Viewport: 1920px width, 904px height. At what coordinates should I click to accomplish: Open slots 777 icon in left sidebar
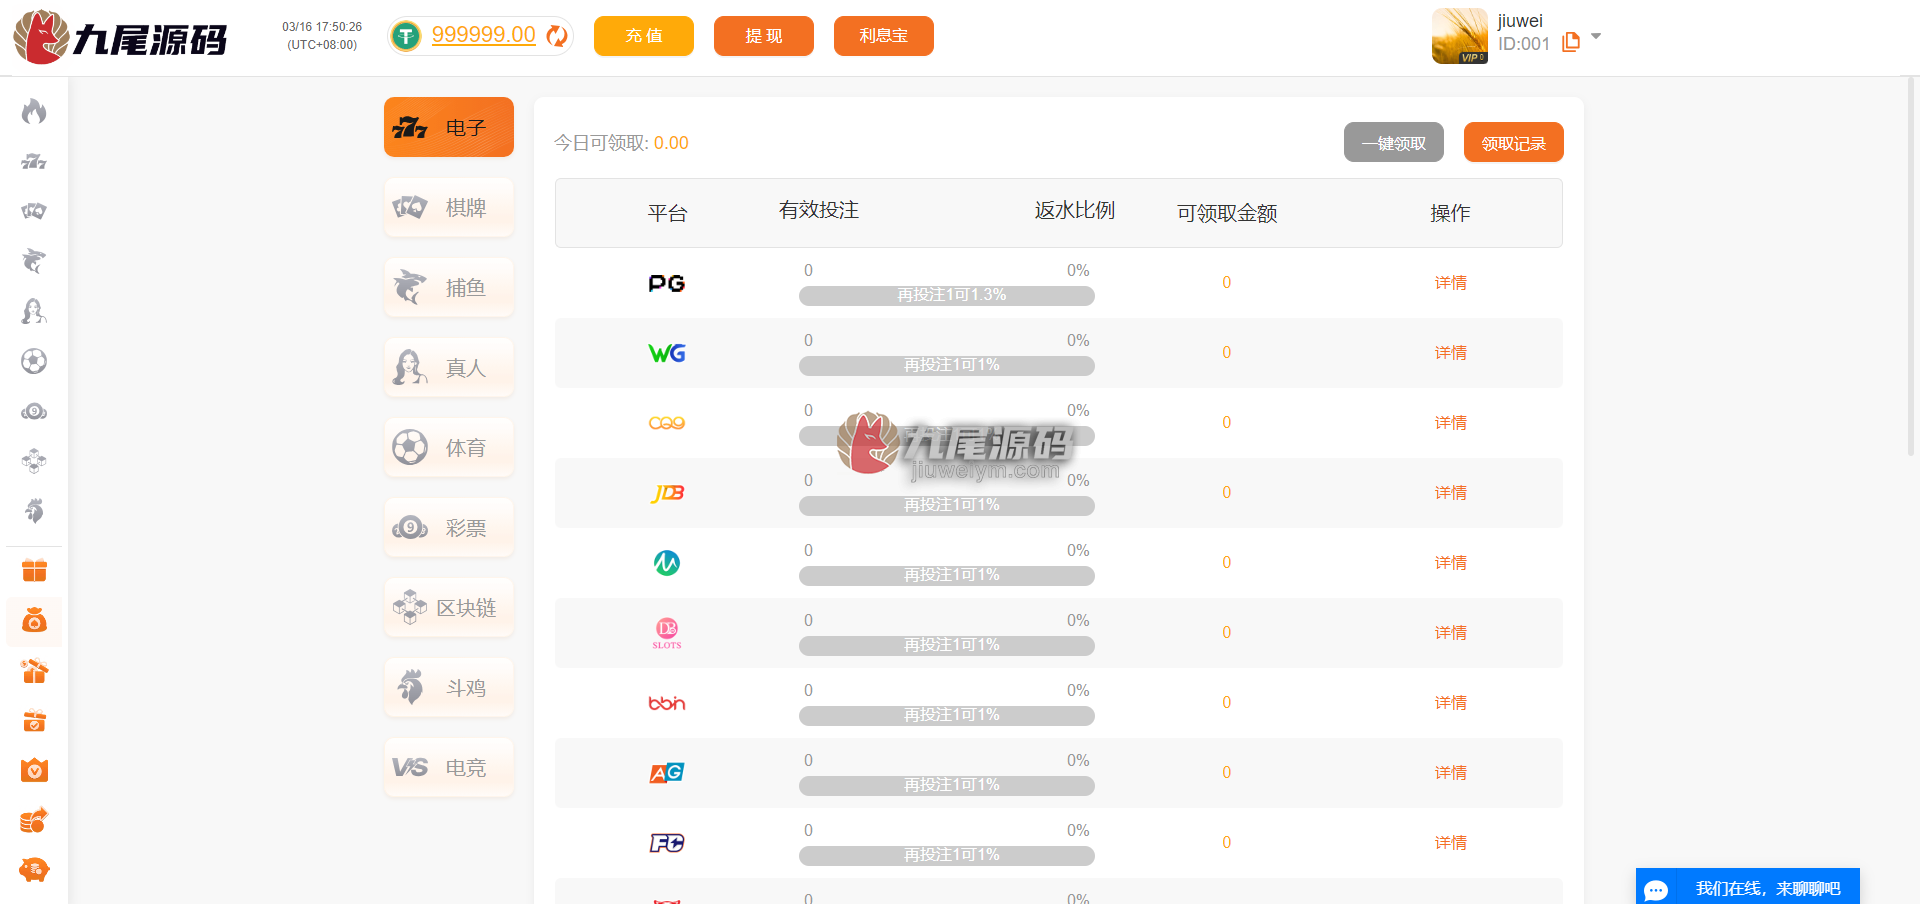tap(34, 161)
